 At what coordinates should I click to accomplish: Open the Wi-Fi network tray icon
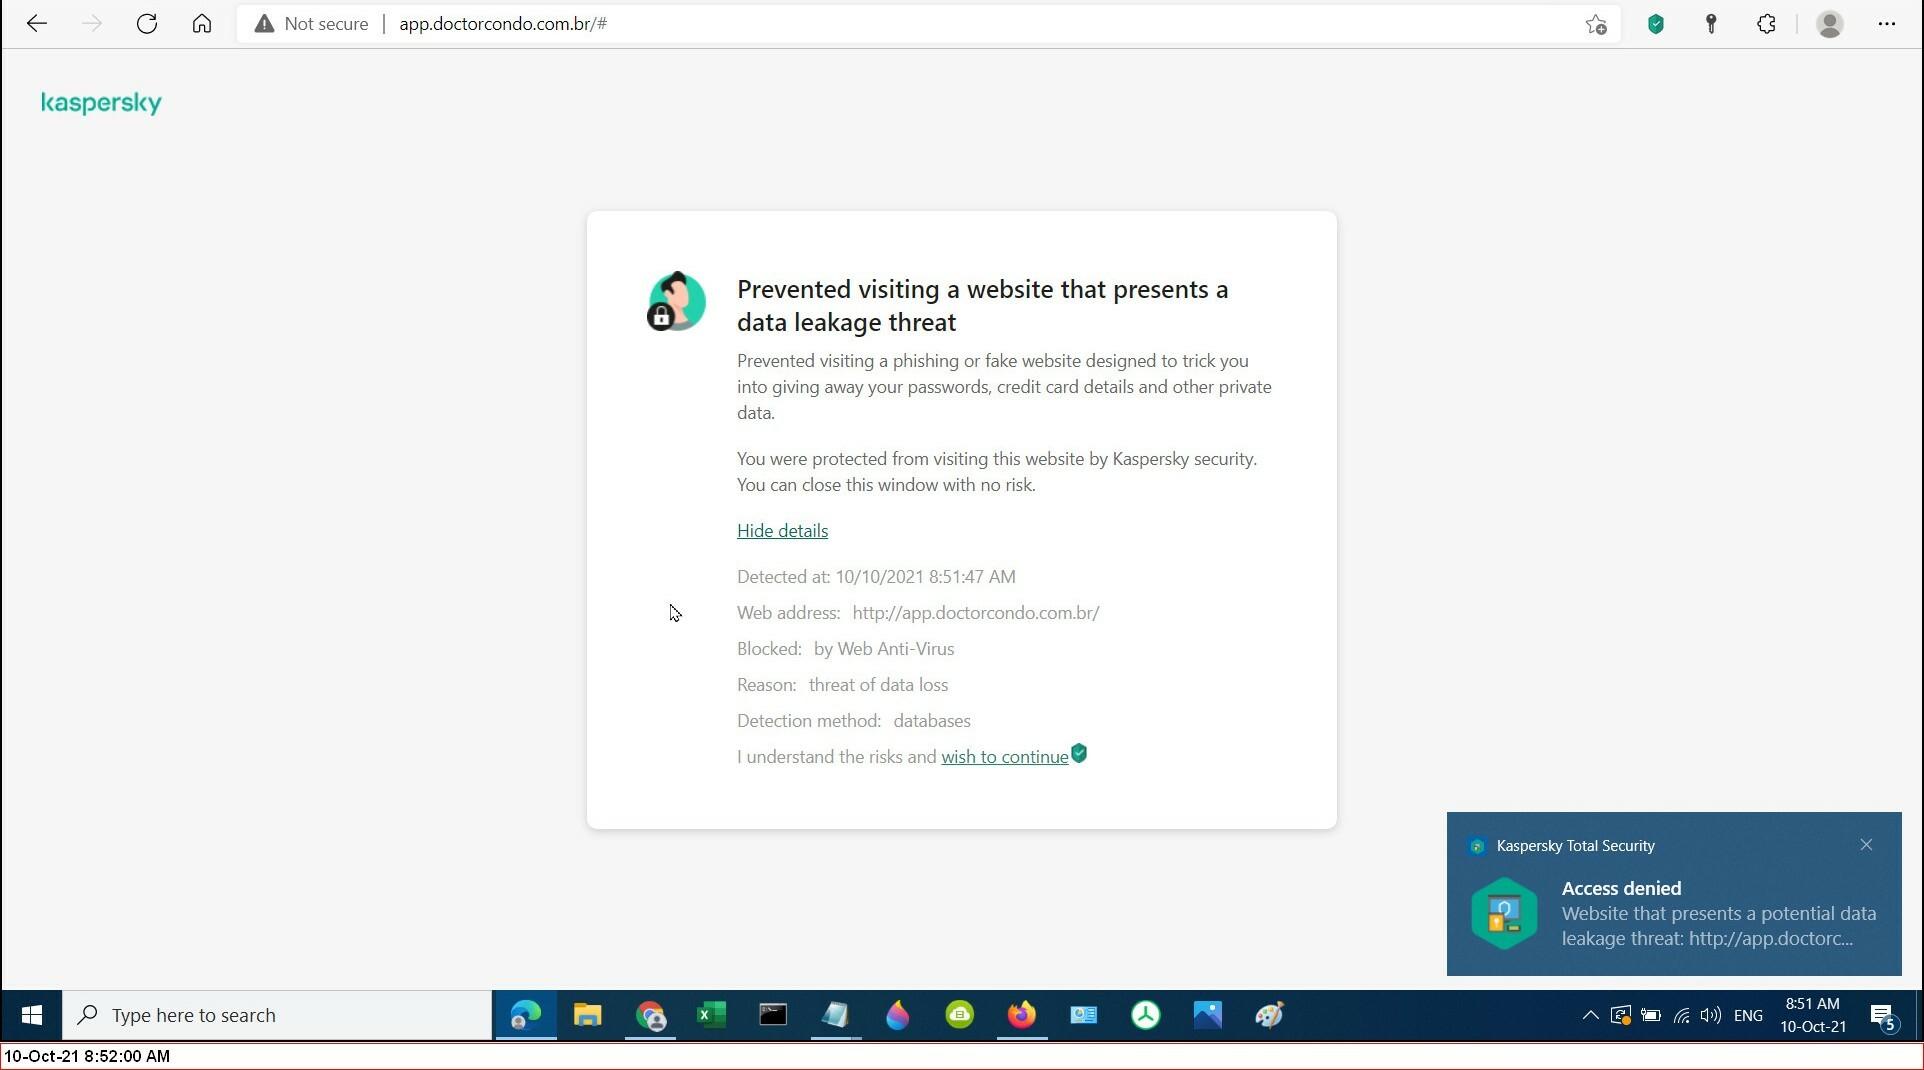[1681, 1016]
